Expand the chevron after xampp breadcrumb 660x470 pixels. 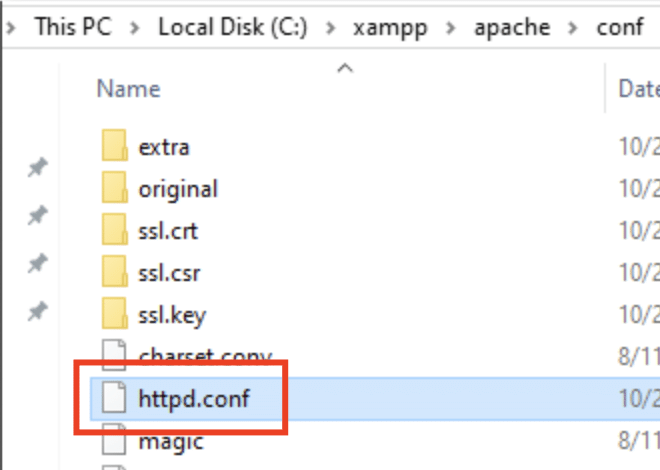pyautogui.click(x=451, y=28)
